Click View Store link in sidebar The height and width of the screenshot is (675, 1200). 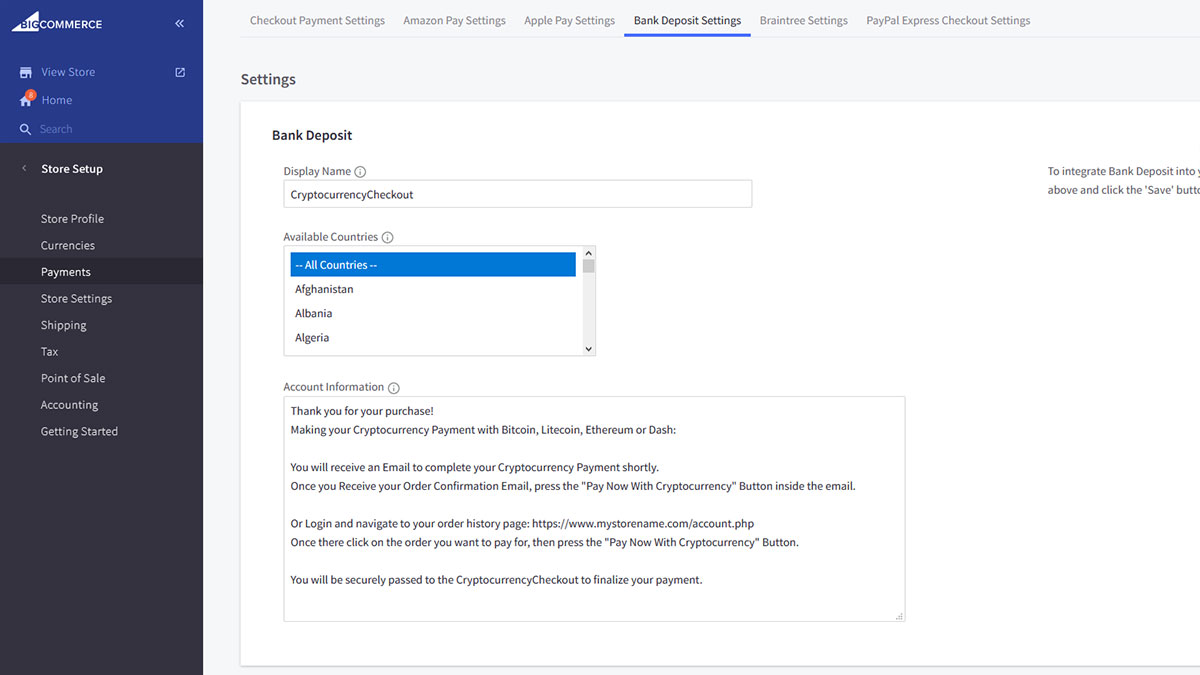click(68, 72)
